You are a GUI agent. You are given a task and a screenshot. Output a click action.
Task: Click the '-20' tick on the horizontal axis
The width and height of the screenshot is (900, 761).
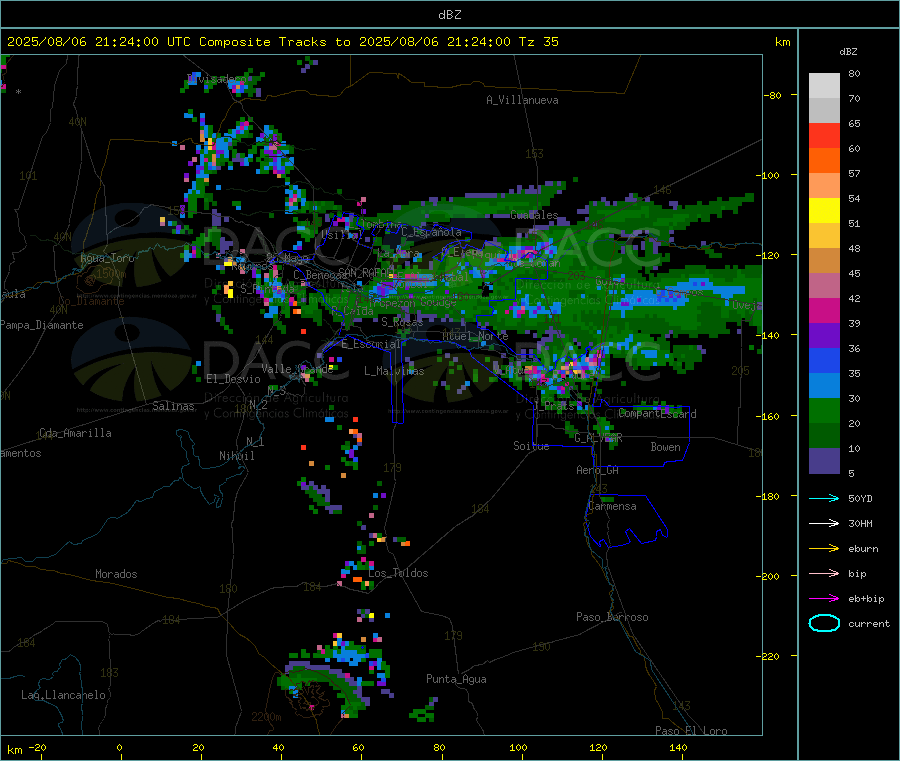(x=37, y=748)
